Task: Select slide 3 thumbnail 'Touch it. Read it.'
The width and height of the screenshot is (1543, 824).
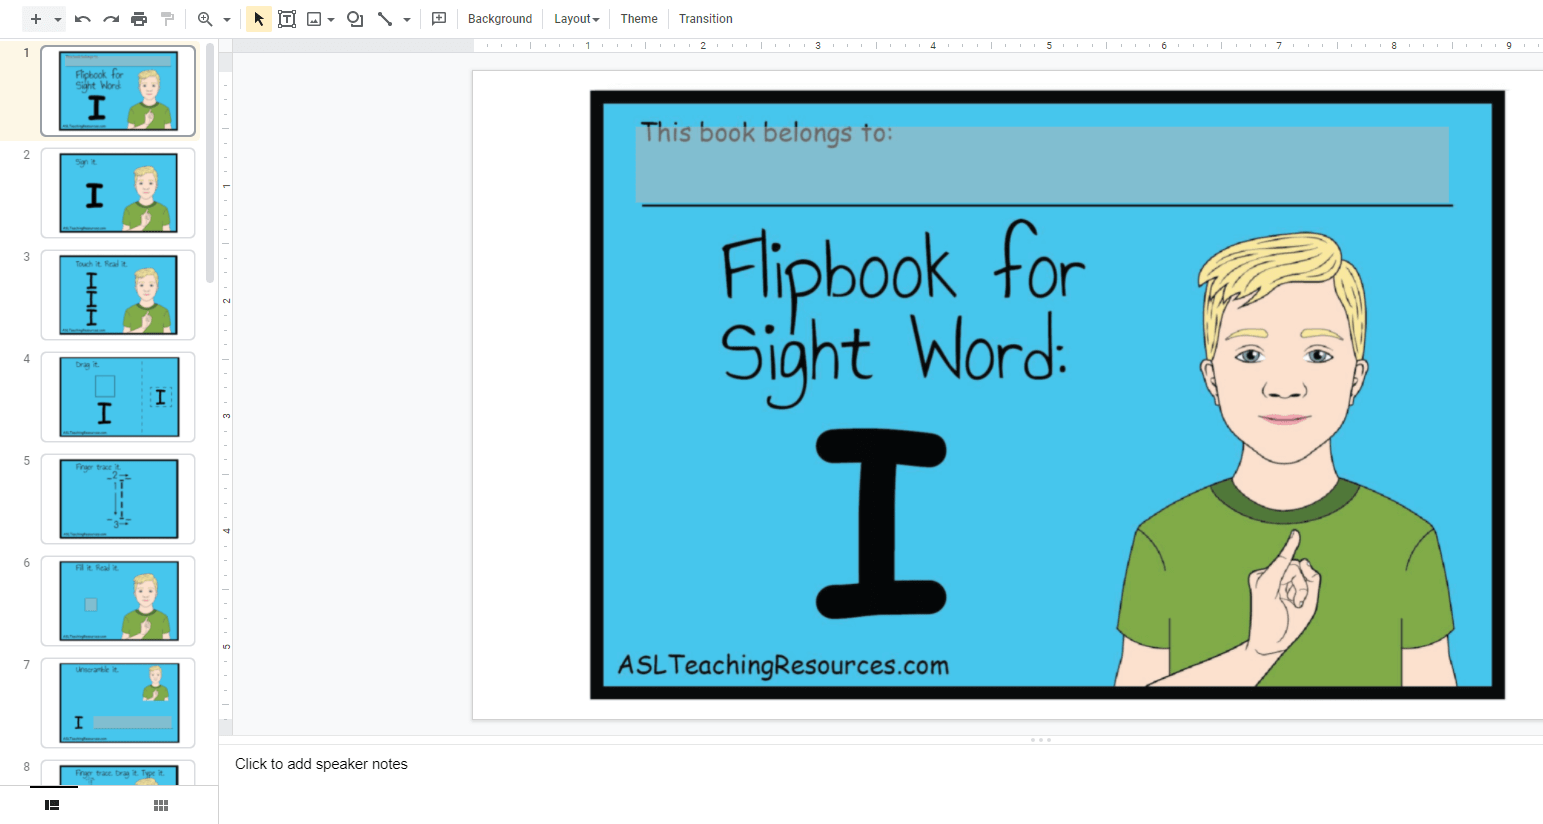Action: [x=118, y=295]
